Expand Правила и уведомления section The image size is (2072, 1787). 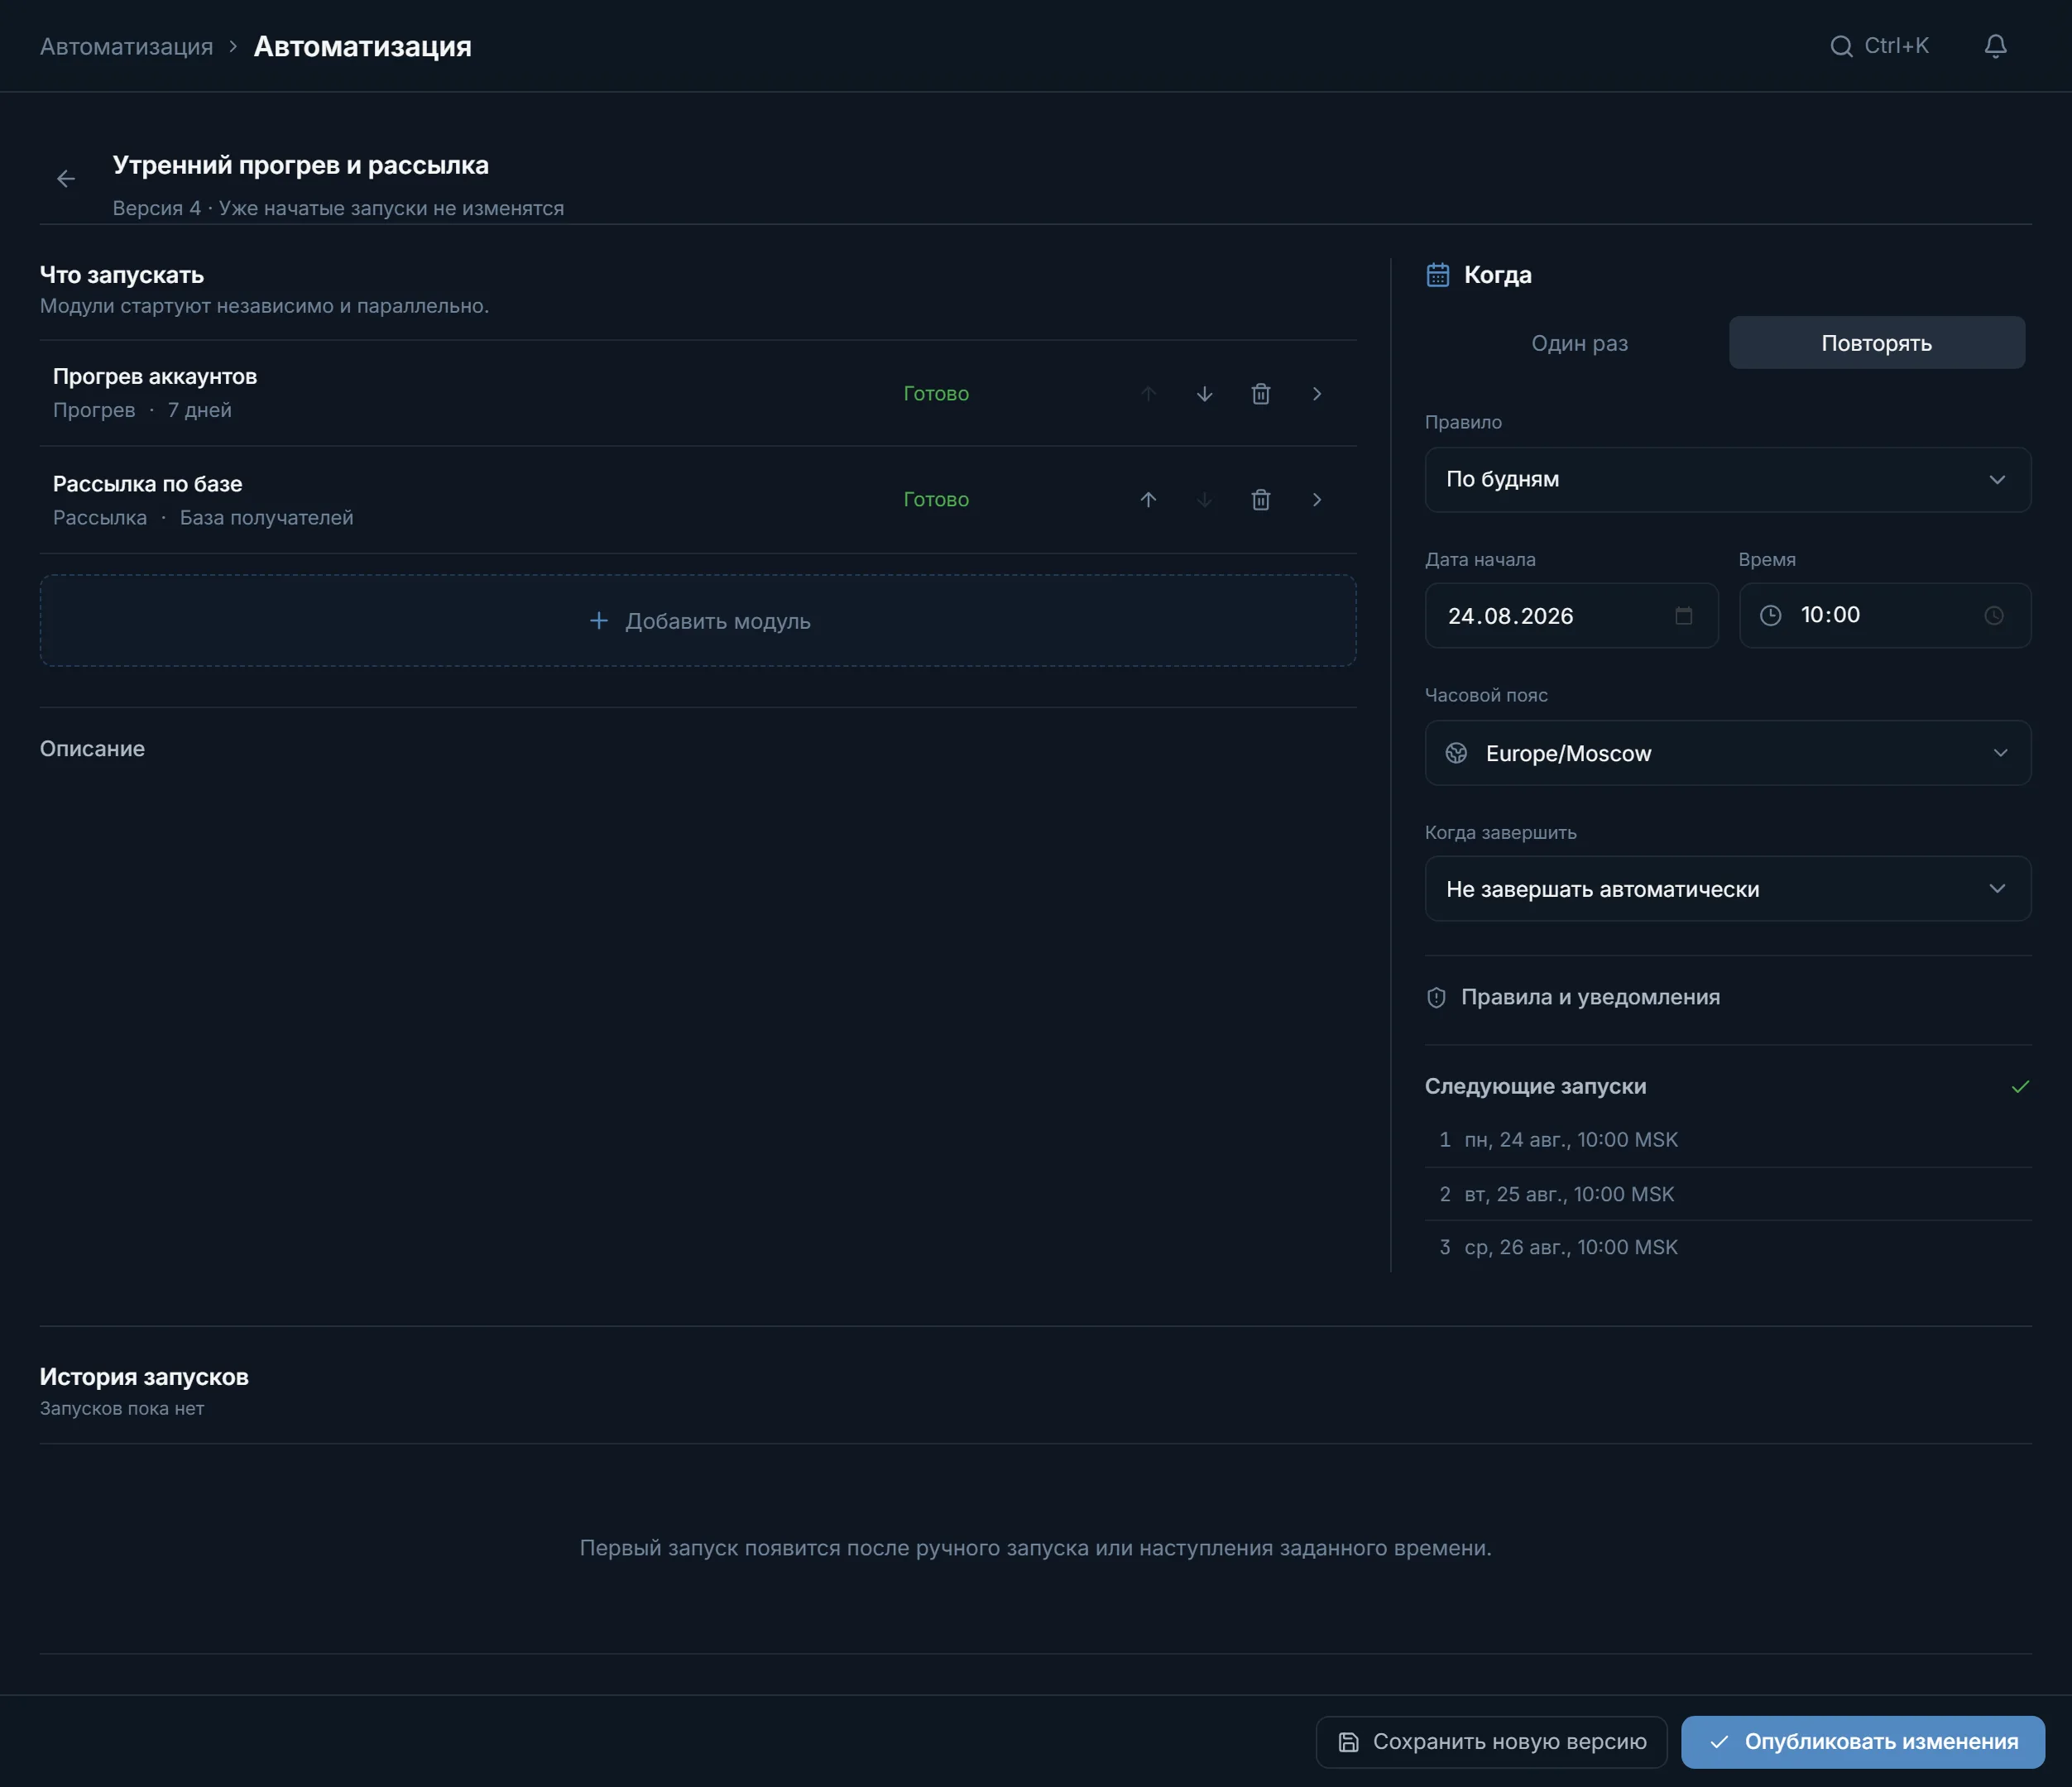pos(1727,998)
